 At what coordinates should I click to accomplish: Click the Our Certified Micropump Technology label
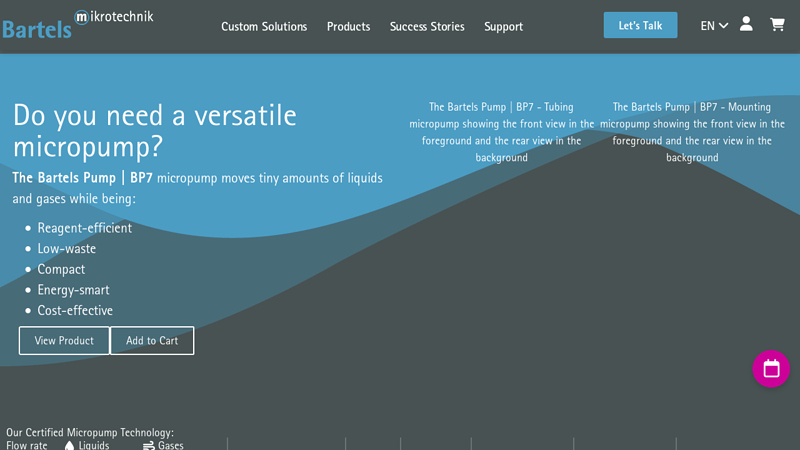pyautogui.click(x=90, y=432)
